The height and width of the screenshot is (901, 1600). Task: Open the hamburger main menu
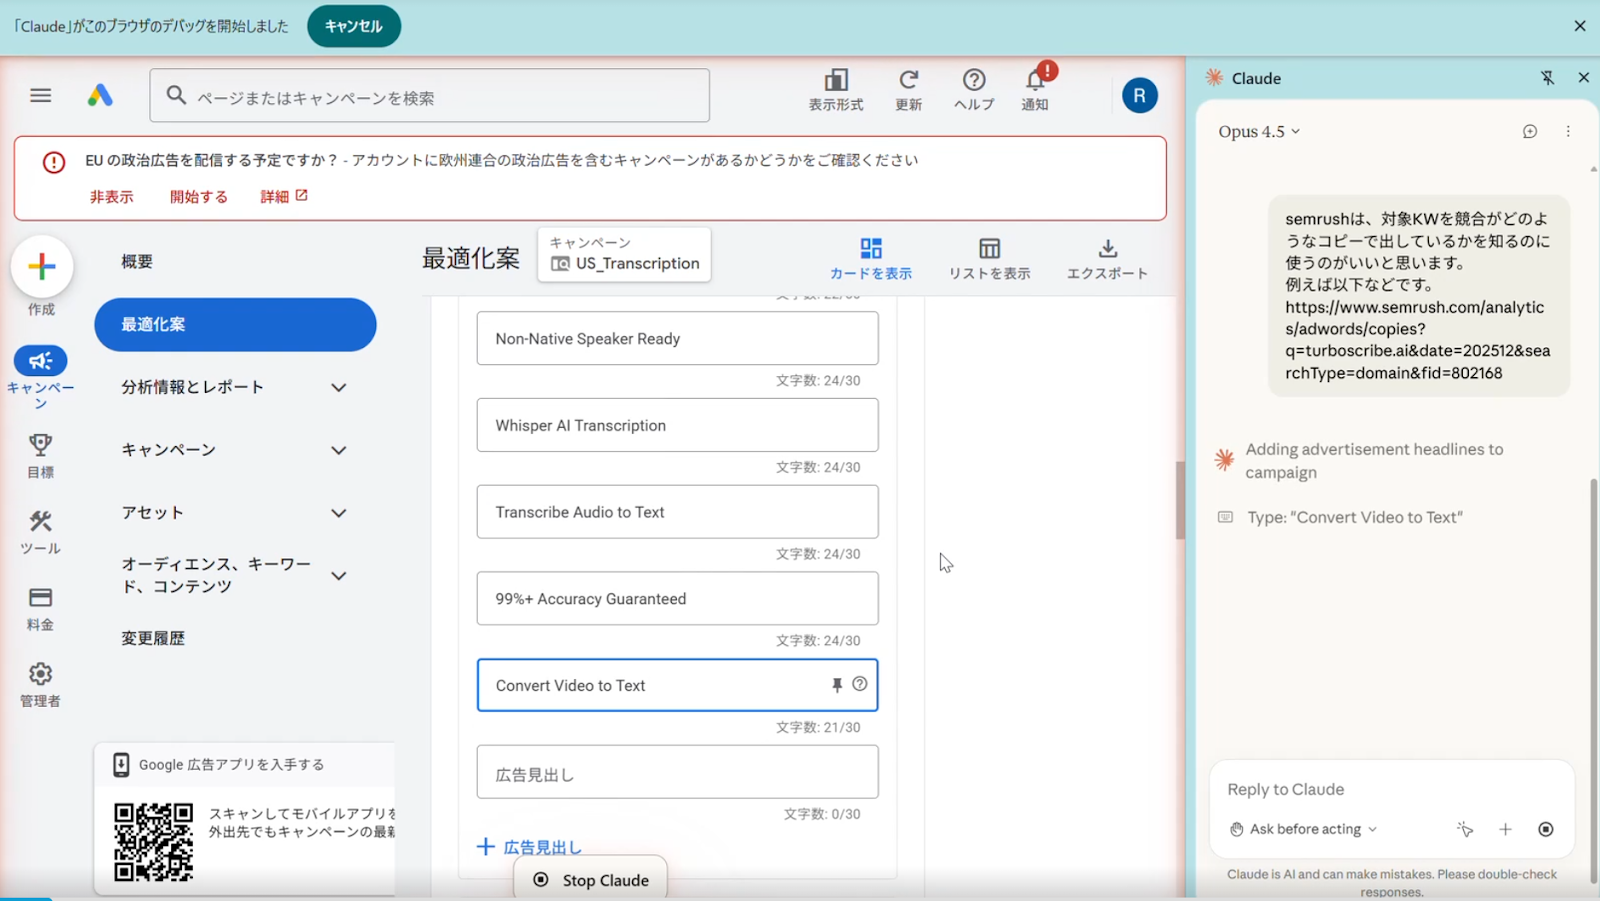point(40,95)
